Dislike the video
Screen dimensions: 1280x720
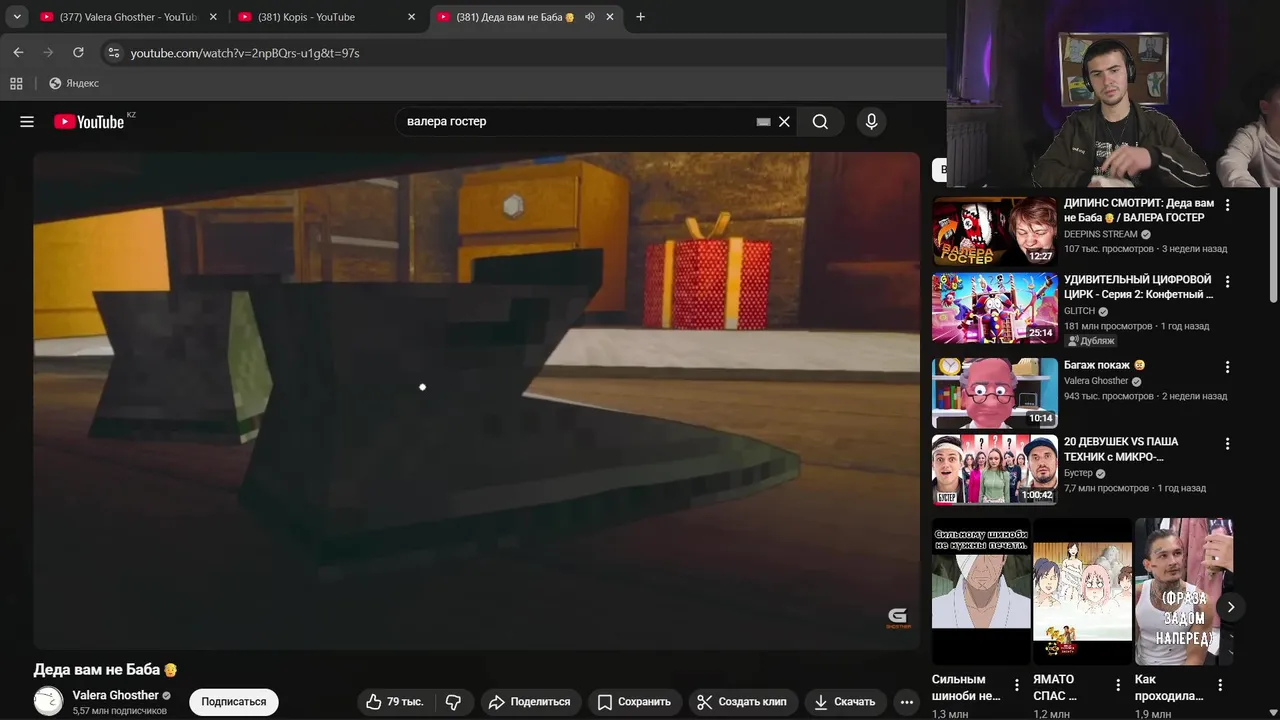453,702
